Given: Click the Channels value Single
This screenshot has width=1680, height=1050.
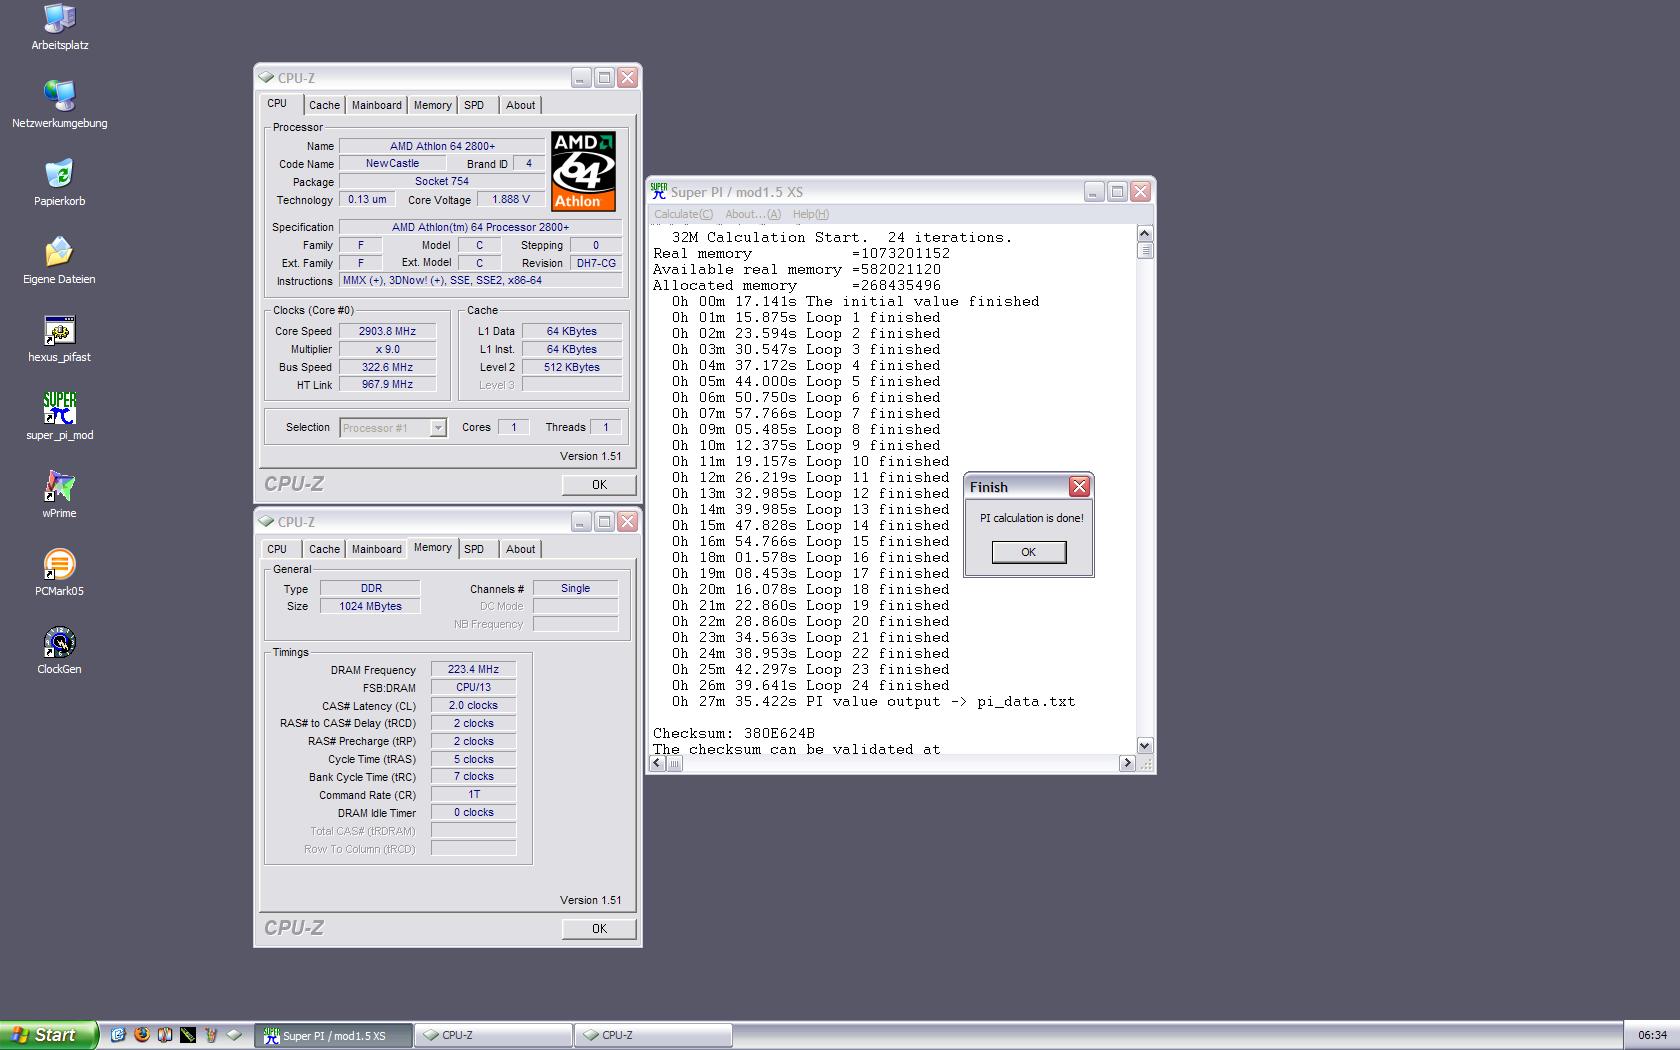Looking at the screenshot, I should tap(575, 588).
